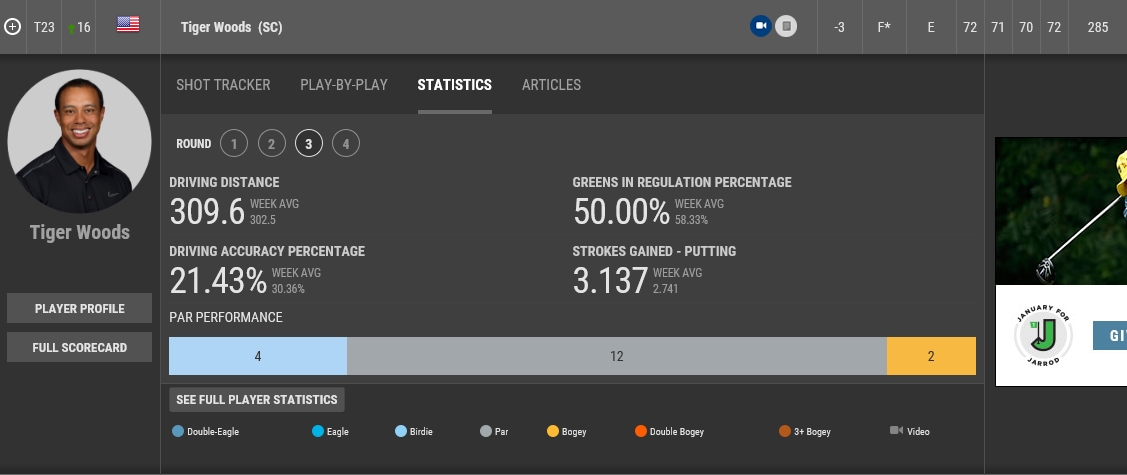Click the Player Profile button
This screenshot has height=475, width=1127.
tap(80, 309)
